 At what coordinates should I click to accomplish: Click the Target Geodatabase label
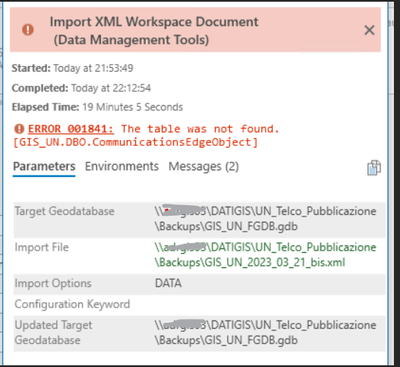64,211
